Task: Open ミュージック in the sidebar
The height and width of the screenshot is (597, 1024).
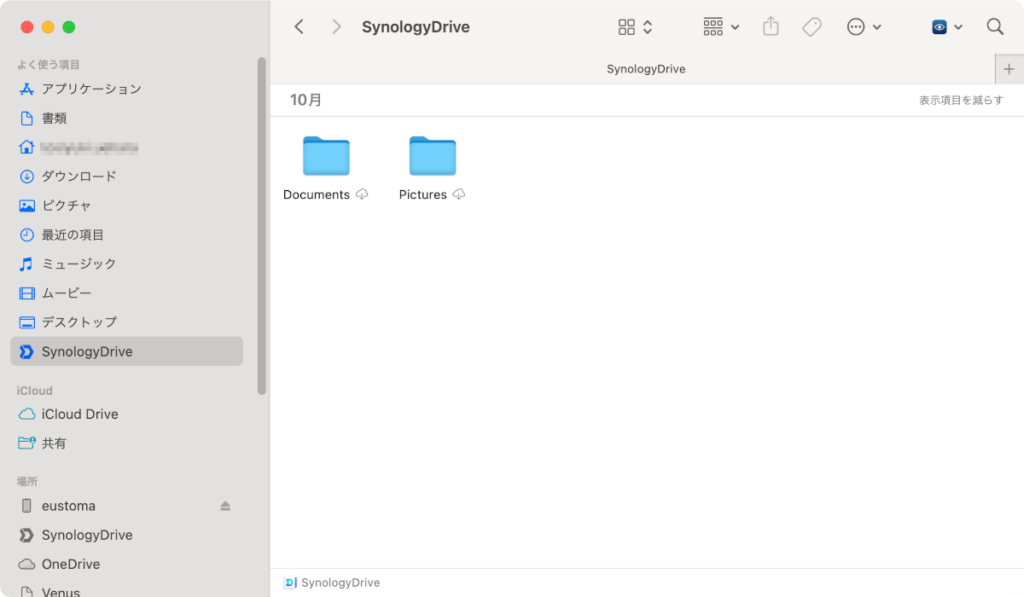Action: [x=127, y=264]
